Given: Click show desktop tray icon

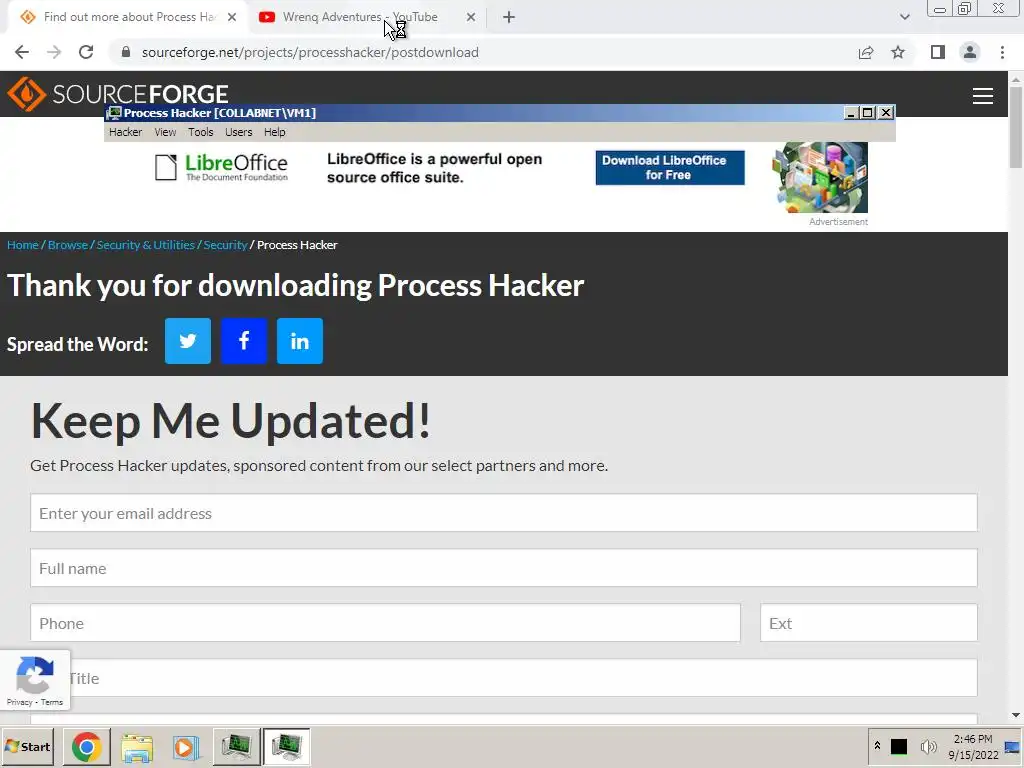Looking at the screenshot, I should pos(1012,746).
